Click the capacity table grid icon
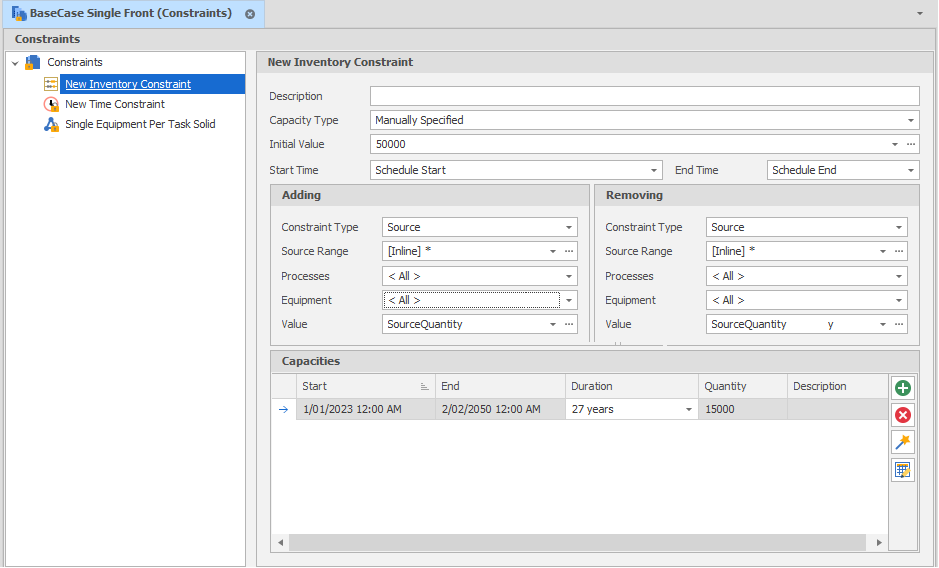The height and width of the screenshot is (568, 939). pyautogui.click(x=903, y=470)
